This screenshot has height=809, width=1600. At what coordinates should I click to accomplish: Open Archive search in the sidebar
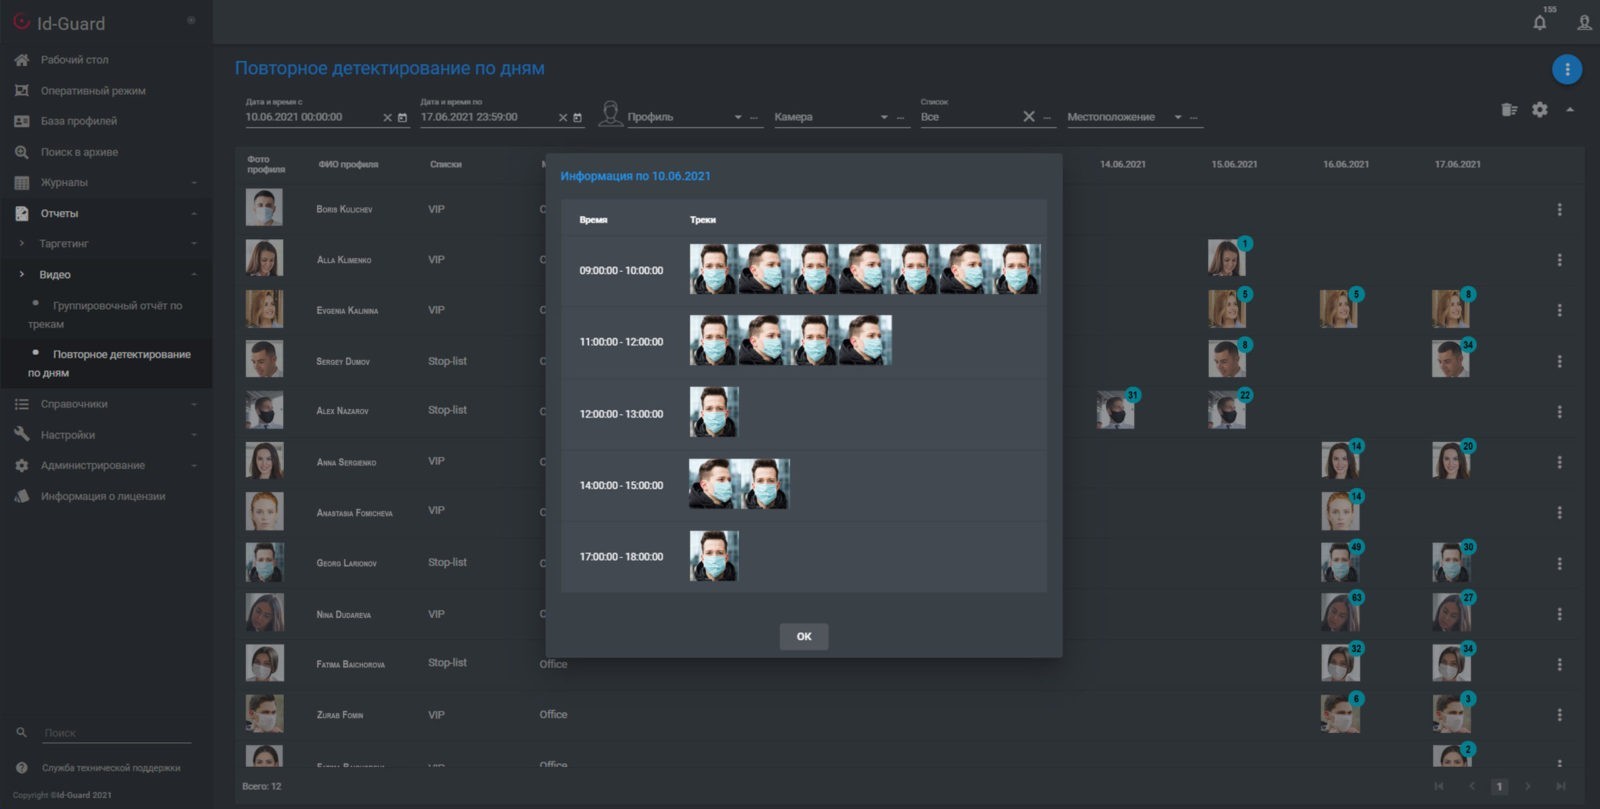79,152
